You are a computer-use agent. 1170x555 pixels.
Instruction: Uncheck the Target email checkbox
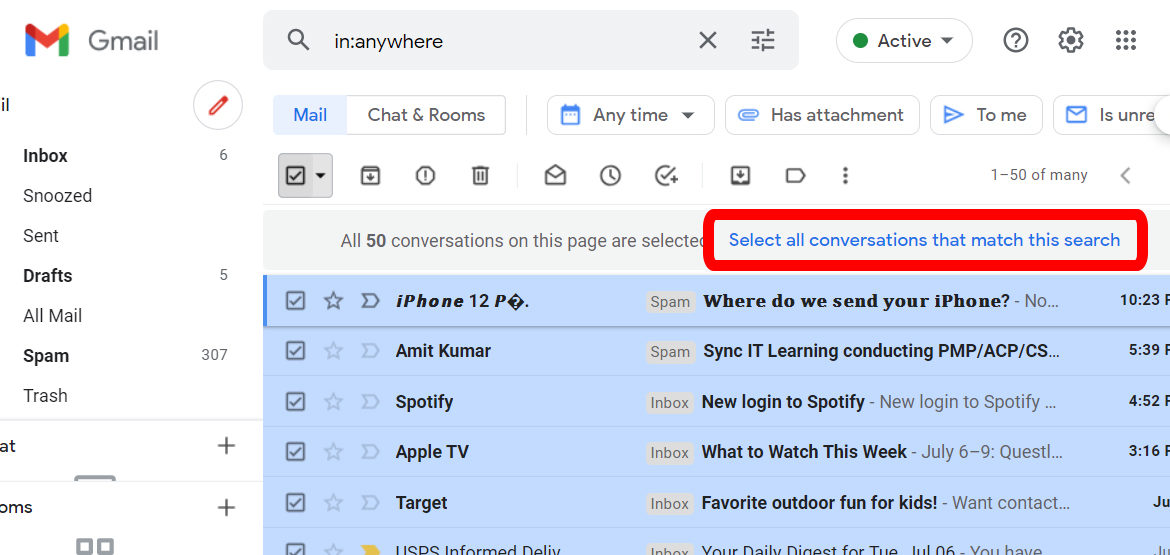pos(295,503)
